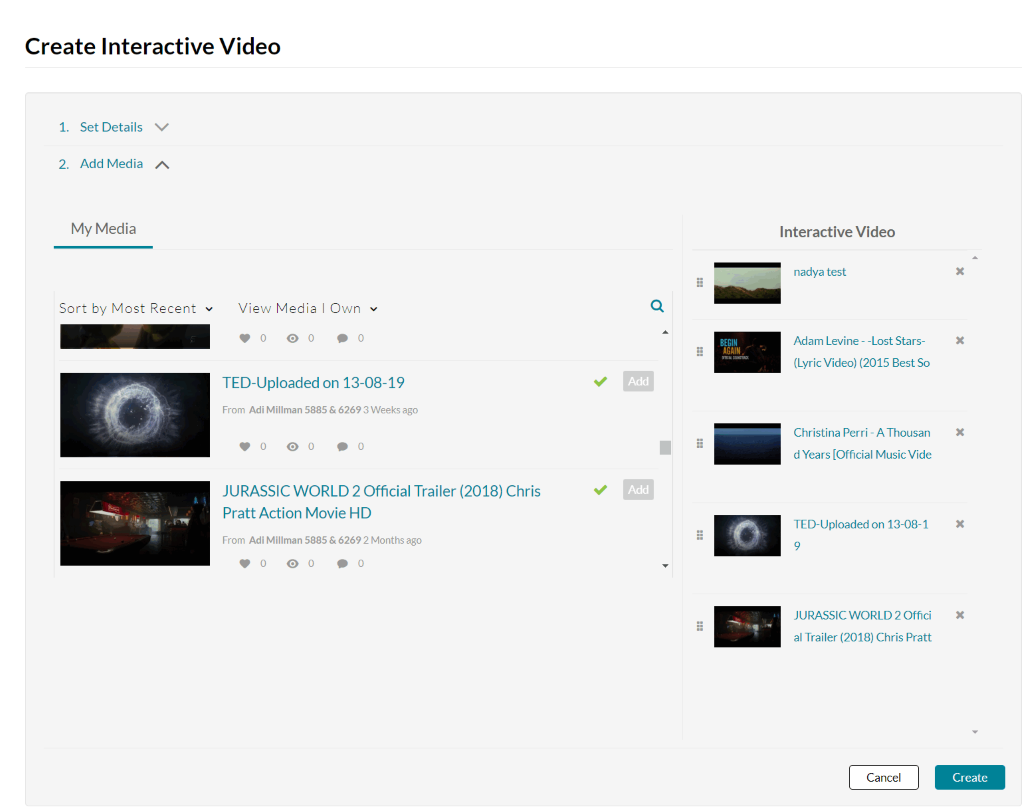The width and height of the screenshot is (1024, 809).
Task: Click JURASSIC WORLD small thumbnail in playlist
Action: tap(747, 626)
